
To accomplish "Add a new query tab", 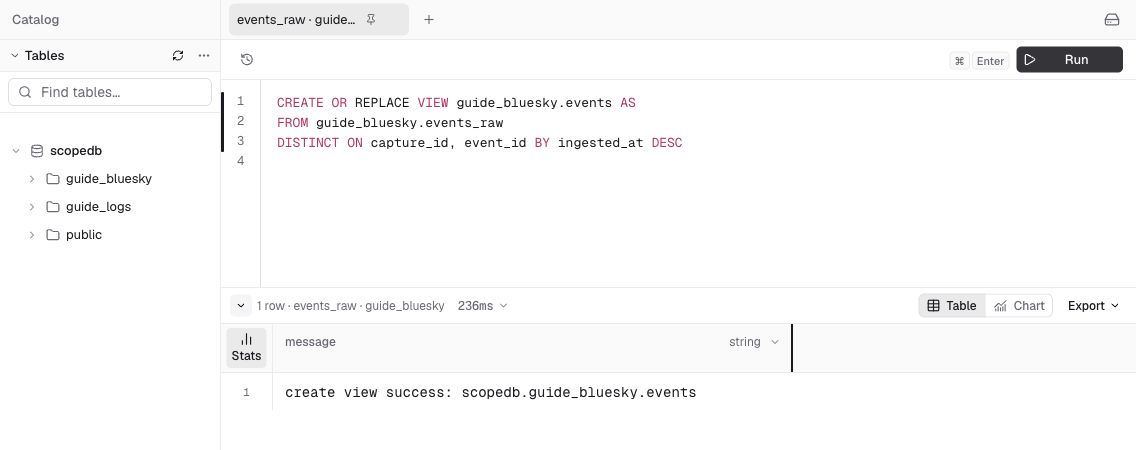I will (x=429, y=20).
